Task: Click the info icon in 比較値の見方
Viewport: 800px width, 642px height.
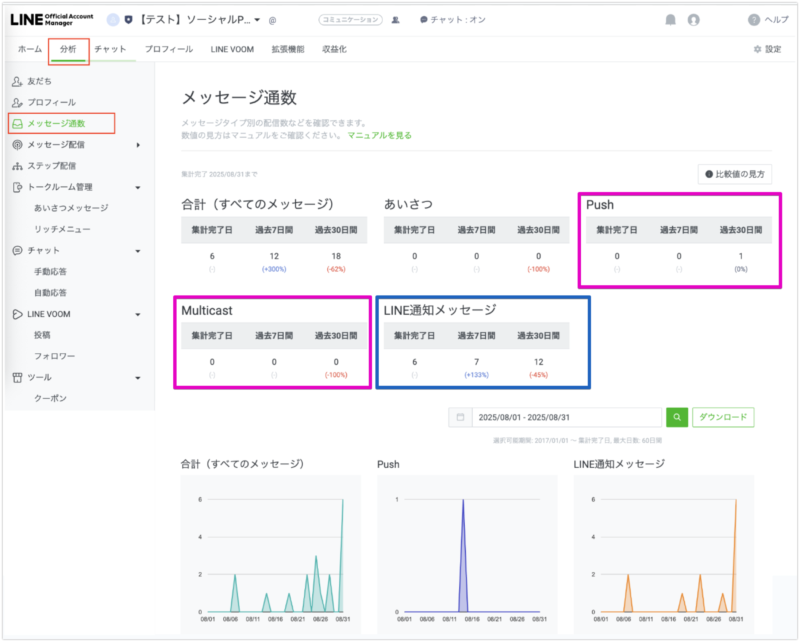Action: click(x=709, y=174)
